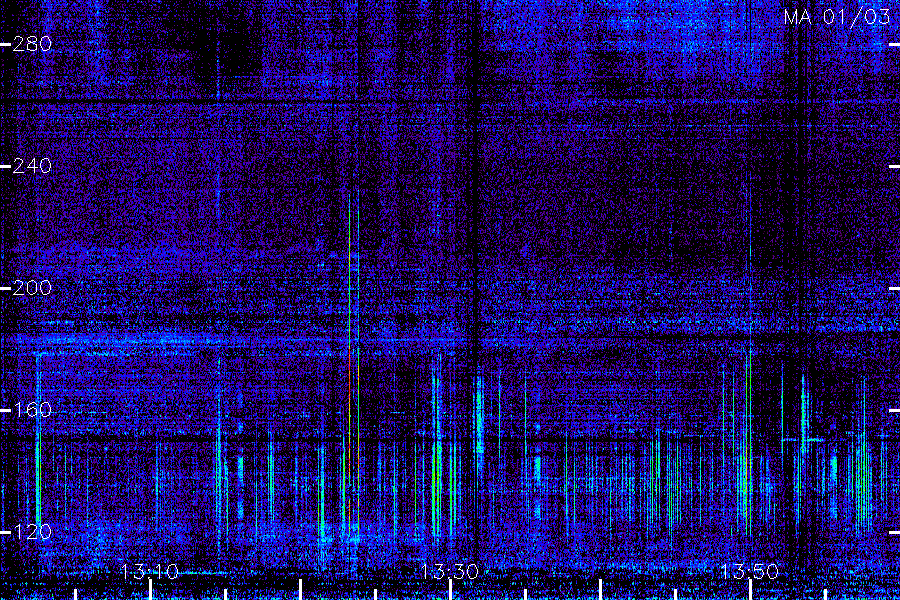The width and height of the screenshot is (900, 600).
Task: Click the 13:50 time axis label
Action: coord(750,572)
